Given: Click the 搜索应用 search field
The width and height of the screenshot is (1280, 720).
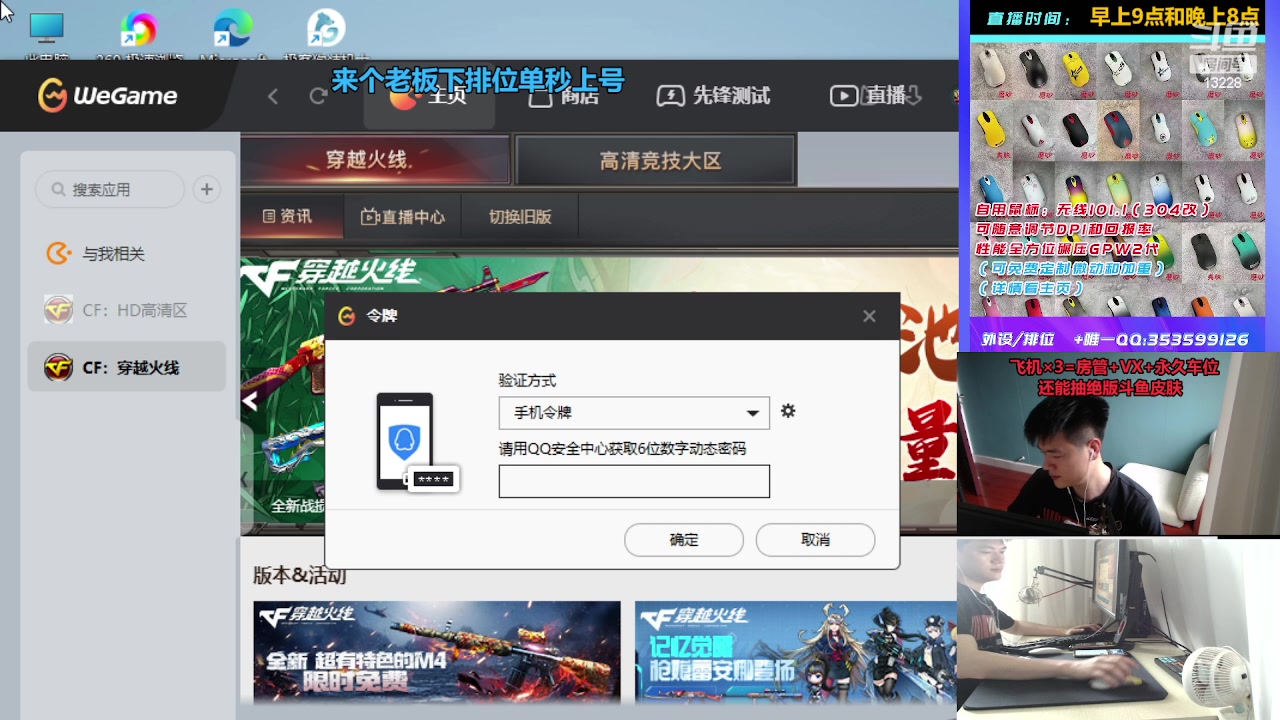Looking at the screenshot, I should click(110, 189).
